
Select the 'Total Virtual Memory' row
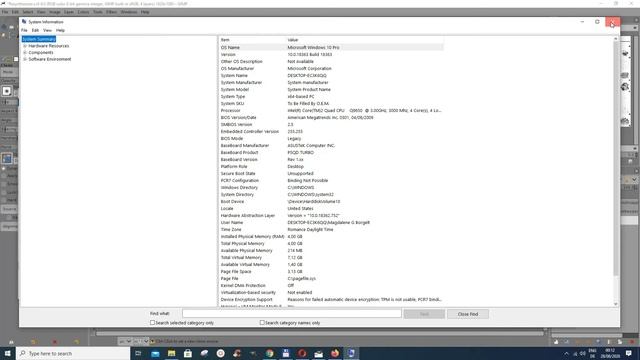pyautogui.click(x=331, y=257)
